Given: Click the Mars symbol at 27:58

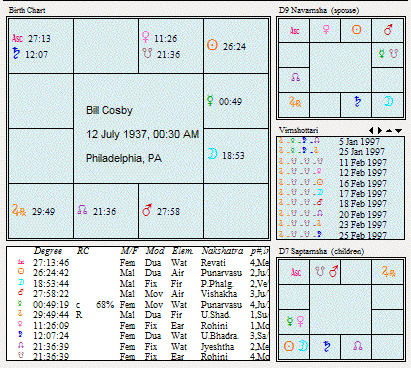Looking at the screenshot, I should pos(147,210).
